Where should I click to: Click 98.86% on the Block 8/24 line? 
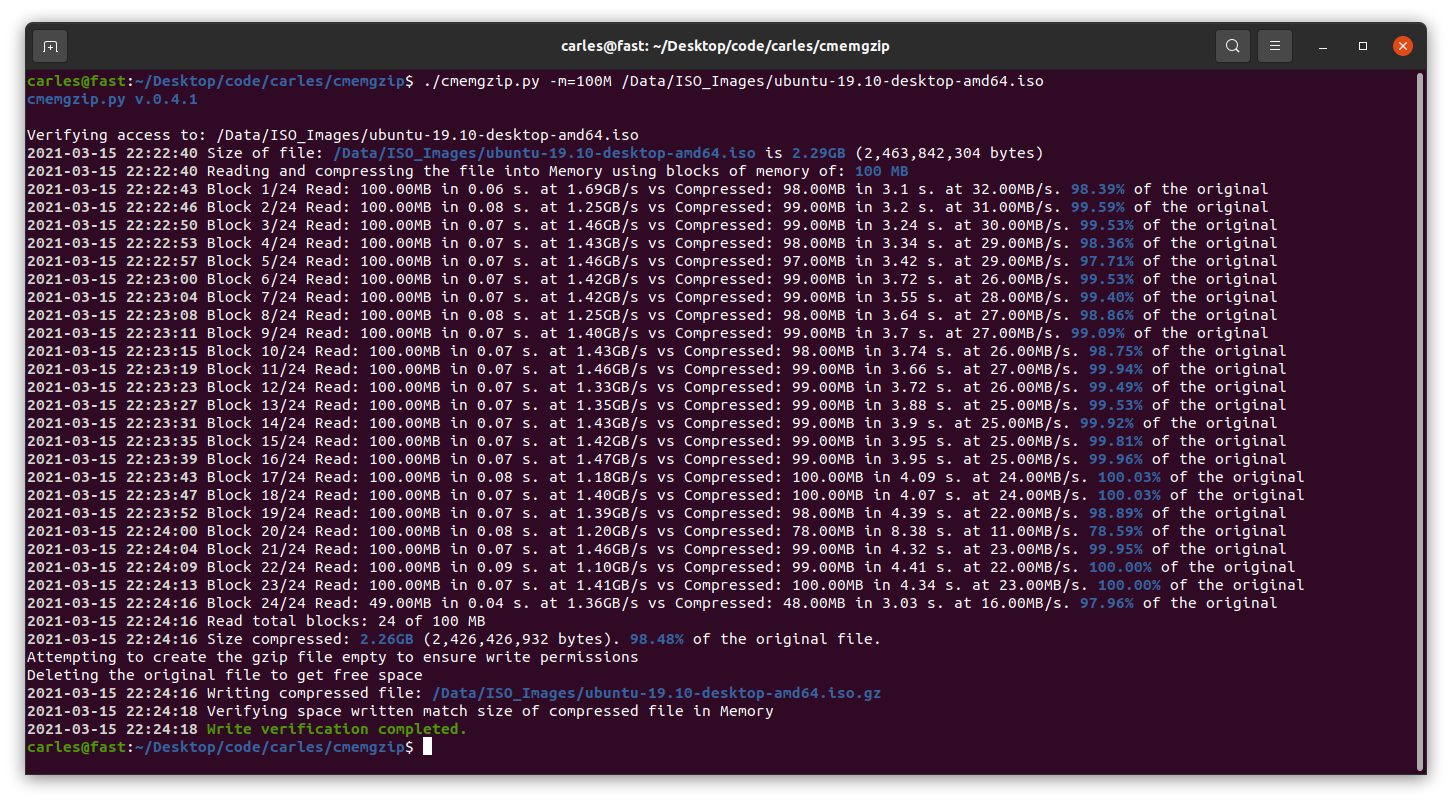(1106, 315)
